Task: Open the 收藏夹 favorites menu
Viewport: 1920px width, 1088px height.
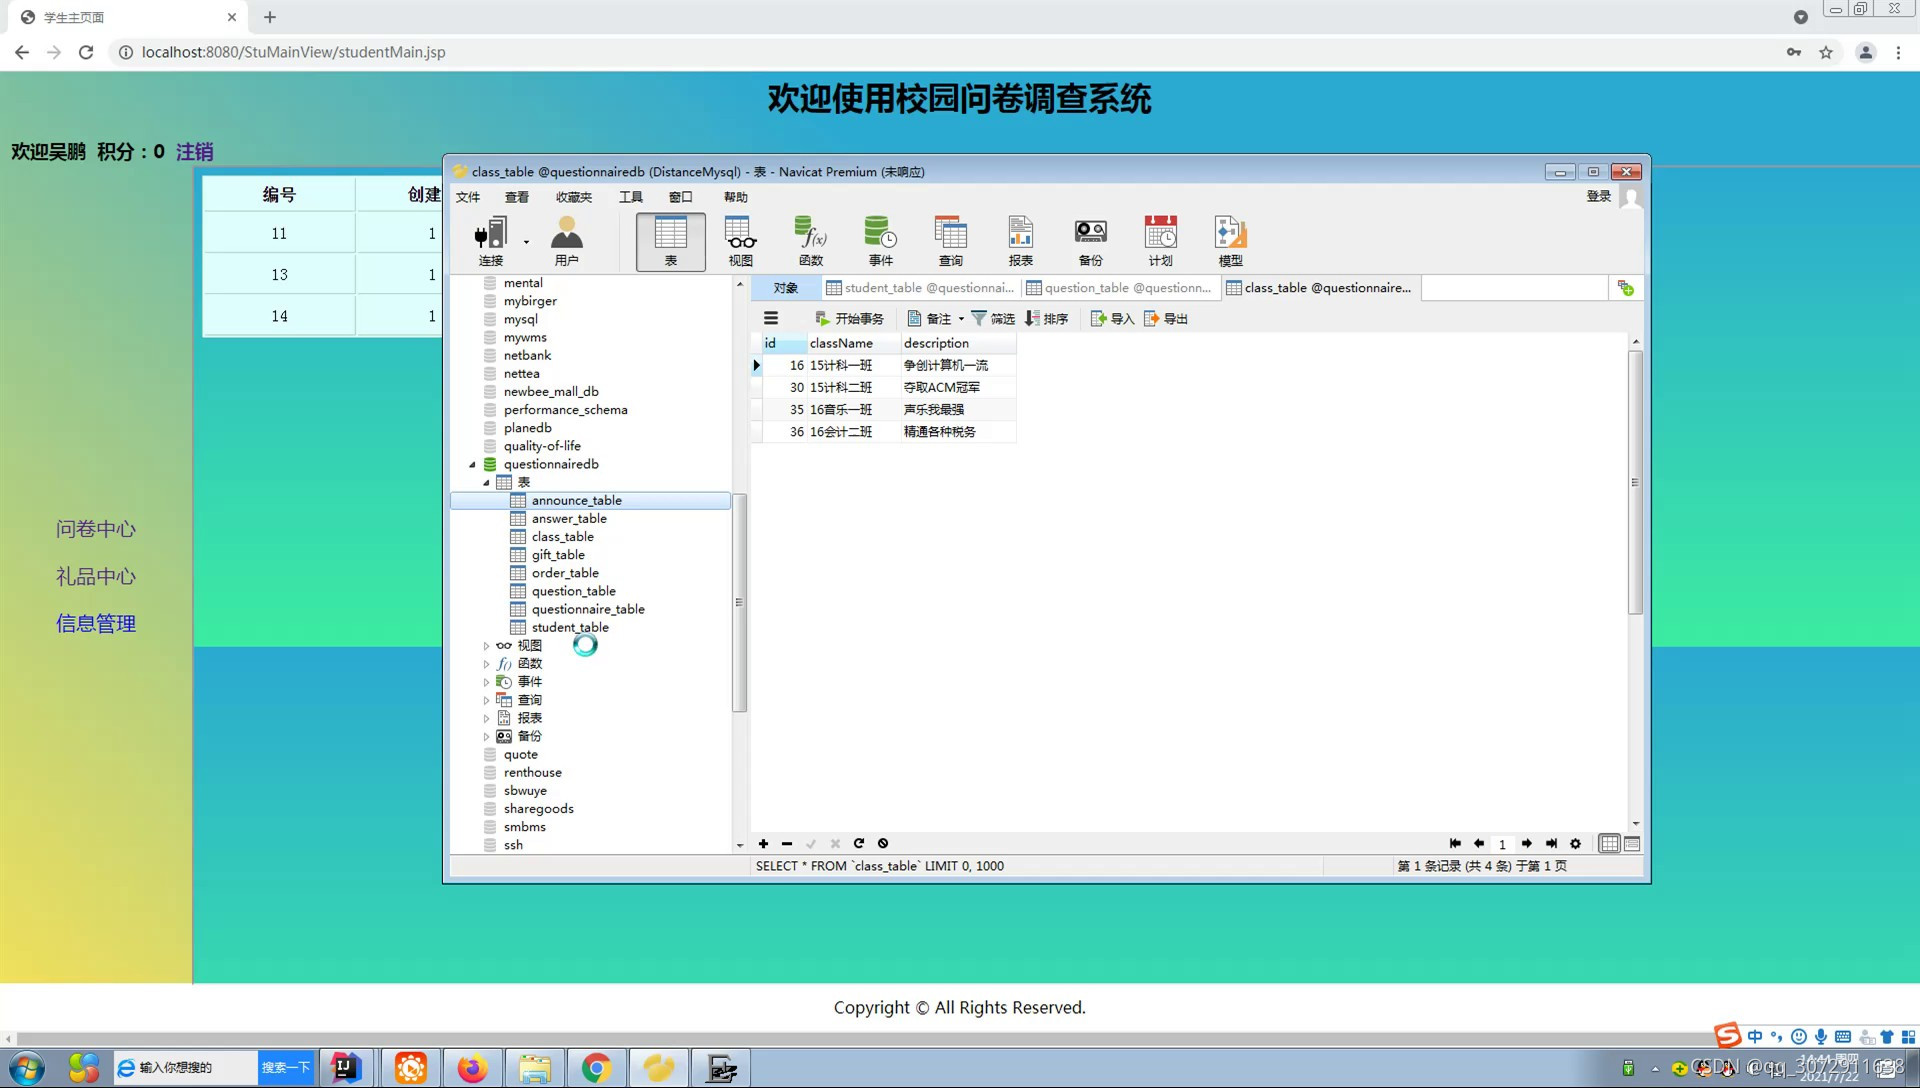Action: (574, 197)
